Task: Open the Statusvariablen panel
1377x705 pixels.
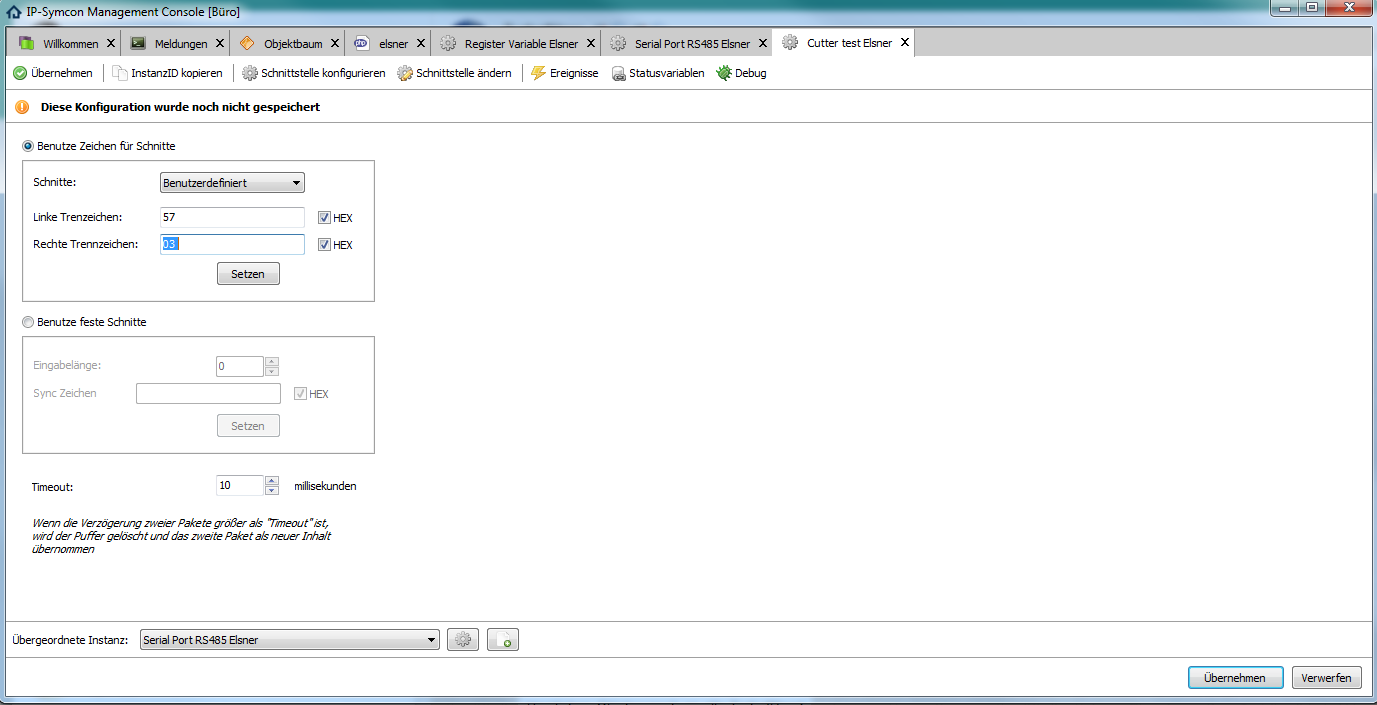Action: pyautogui.click(x=657, y=73)
